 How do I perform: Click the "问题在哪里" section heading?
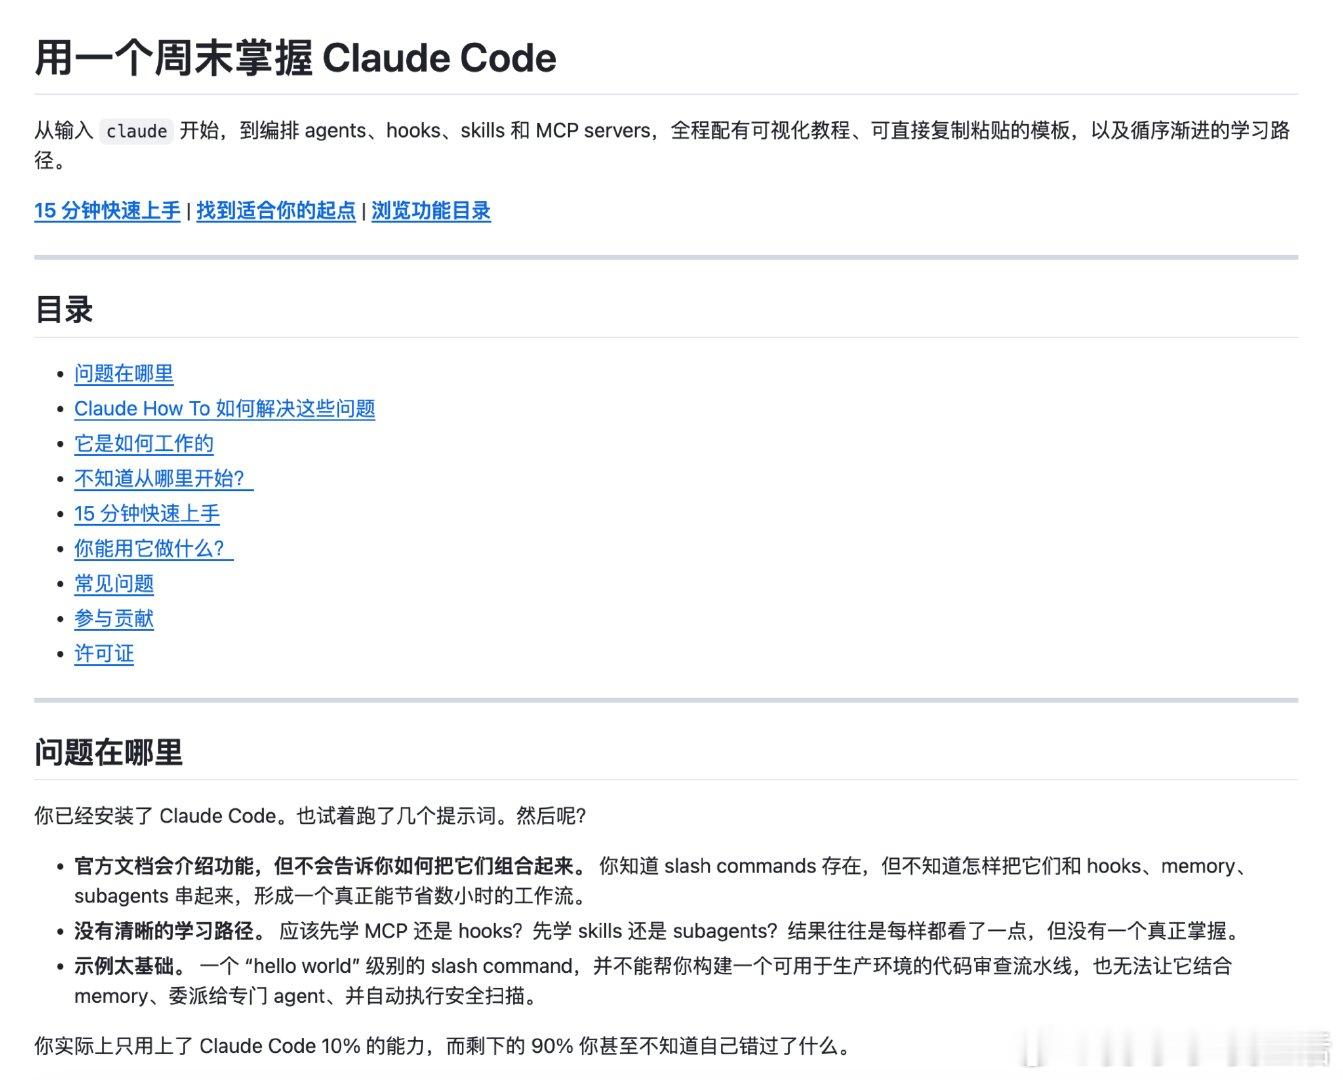tap(108, 754)
